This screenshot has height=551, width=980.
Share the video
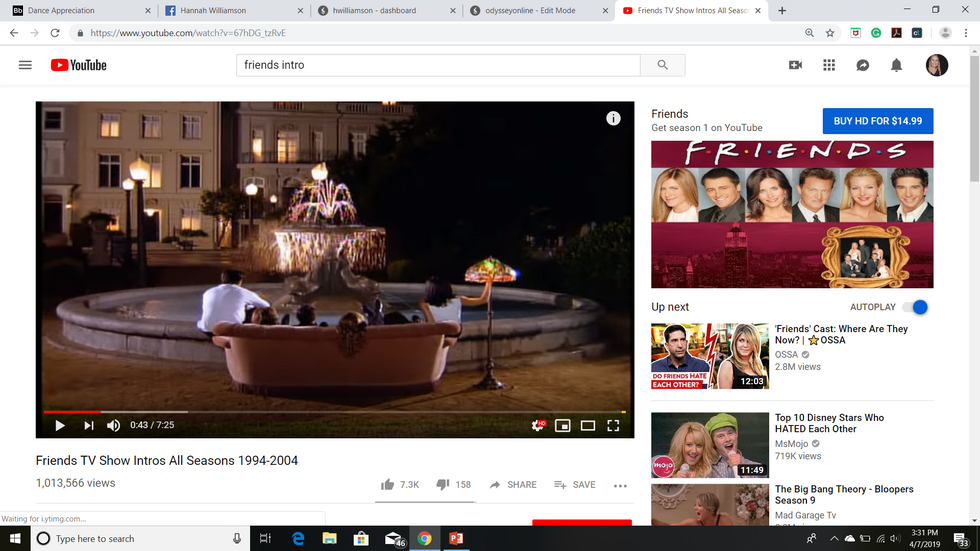(512, 485)
